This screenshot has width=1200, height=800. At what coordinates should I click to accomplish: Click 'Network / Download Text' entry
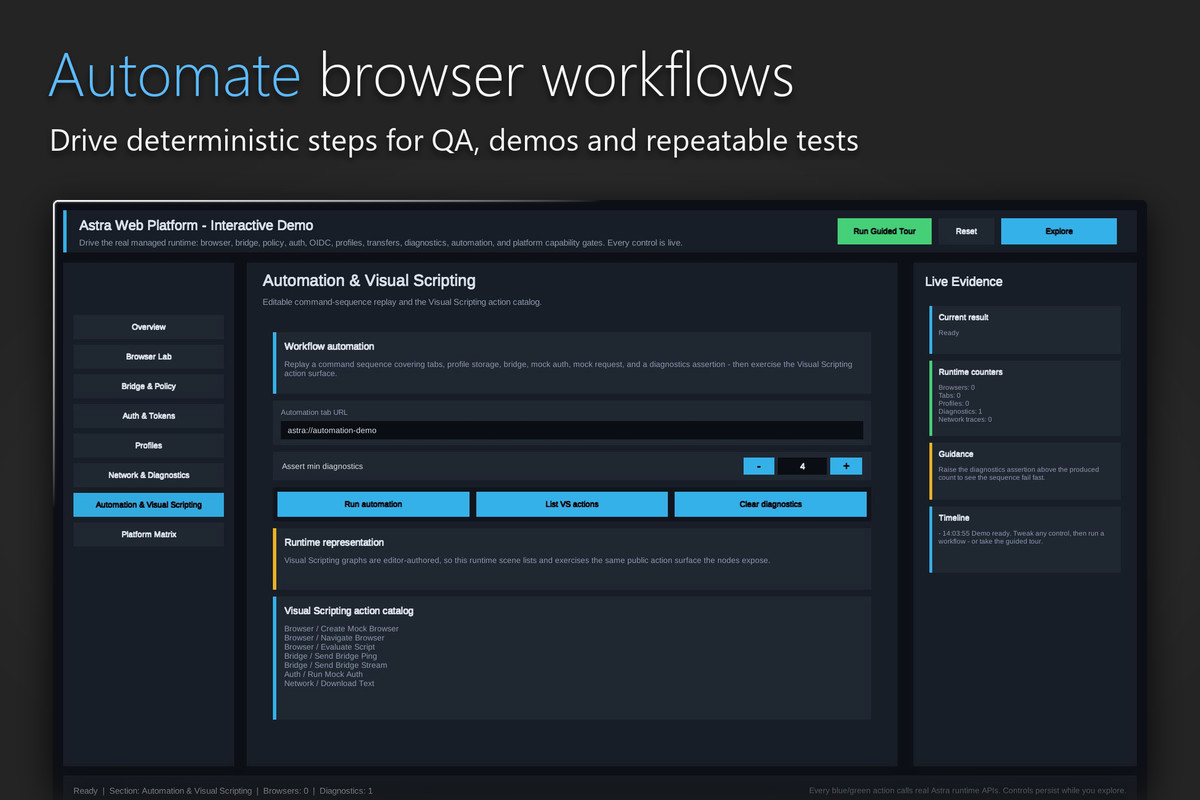(329, 683)
